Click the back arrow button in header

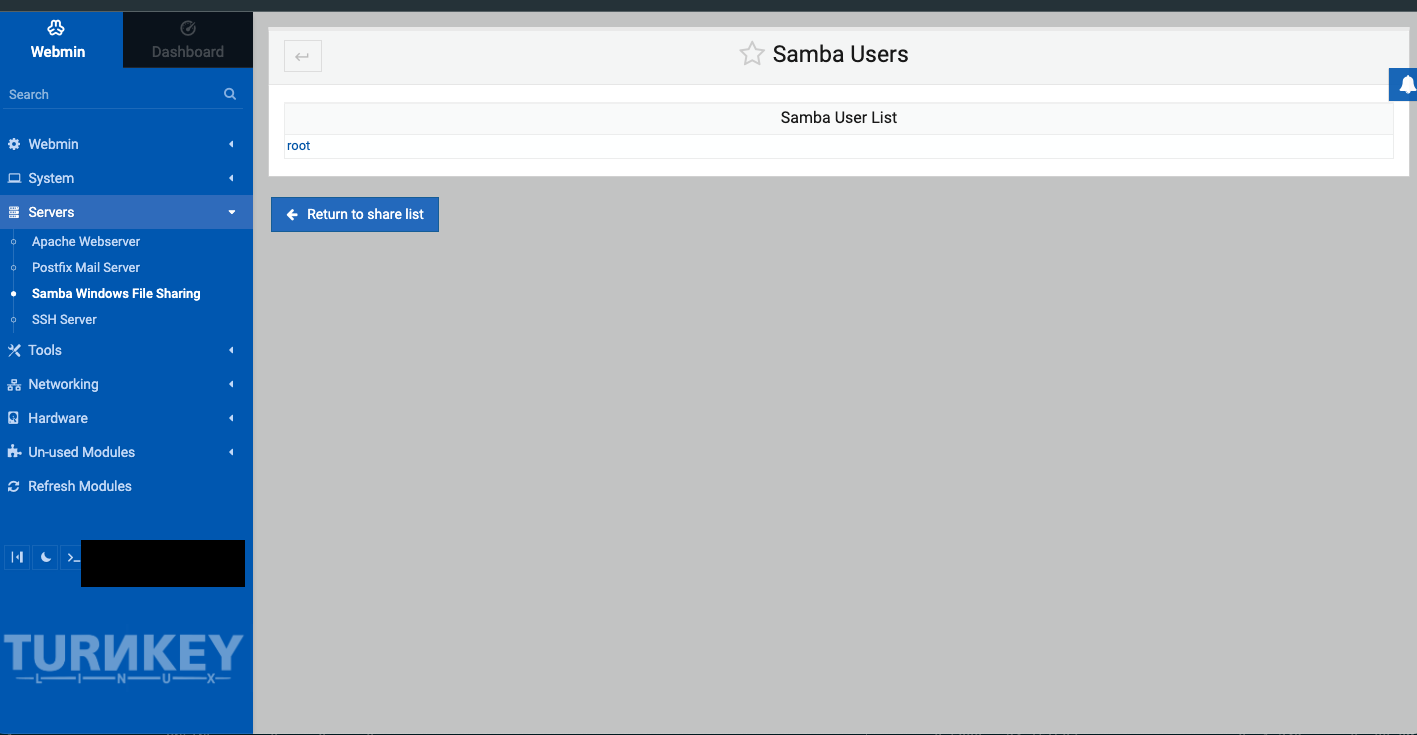click(x=303, y=57)
